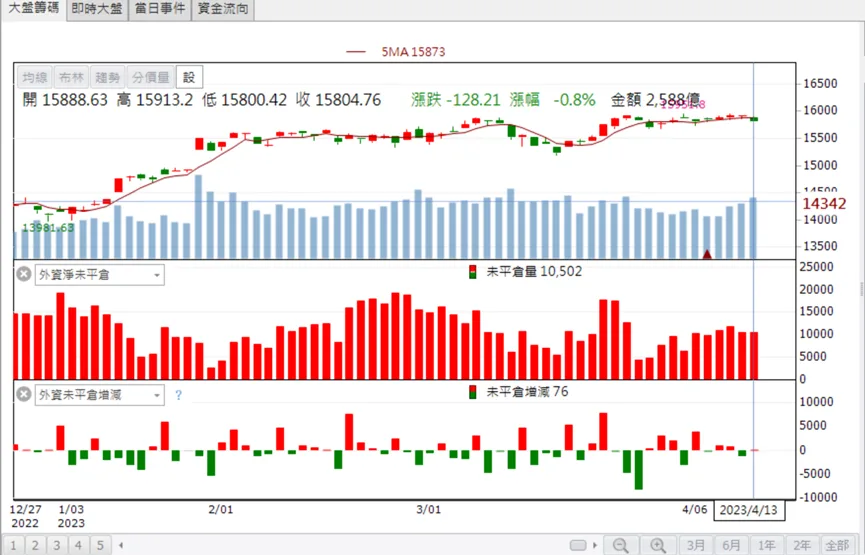Toggle the 趨勢 trend overlay
The height and width of the screenshot is (555, 865).
pos(108,77)
